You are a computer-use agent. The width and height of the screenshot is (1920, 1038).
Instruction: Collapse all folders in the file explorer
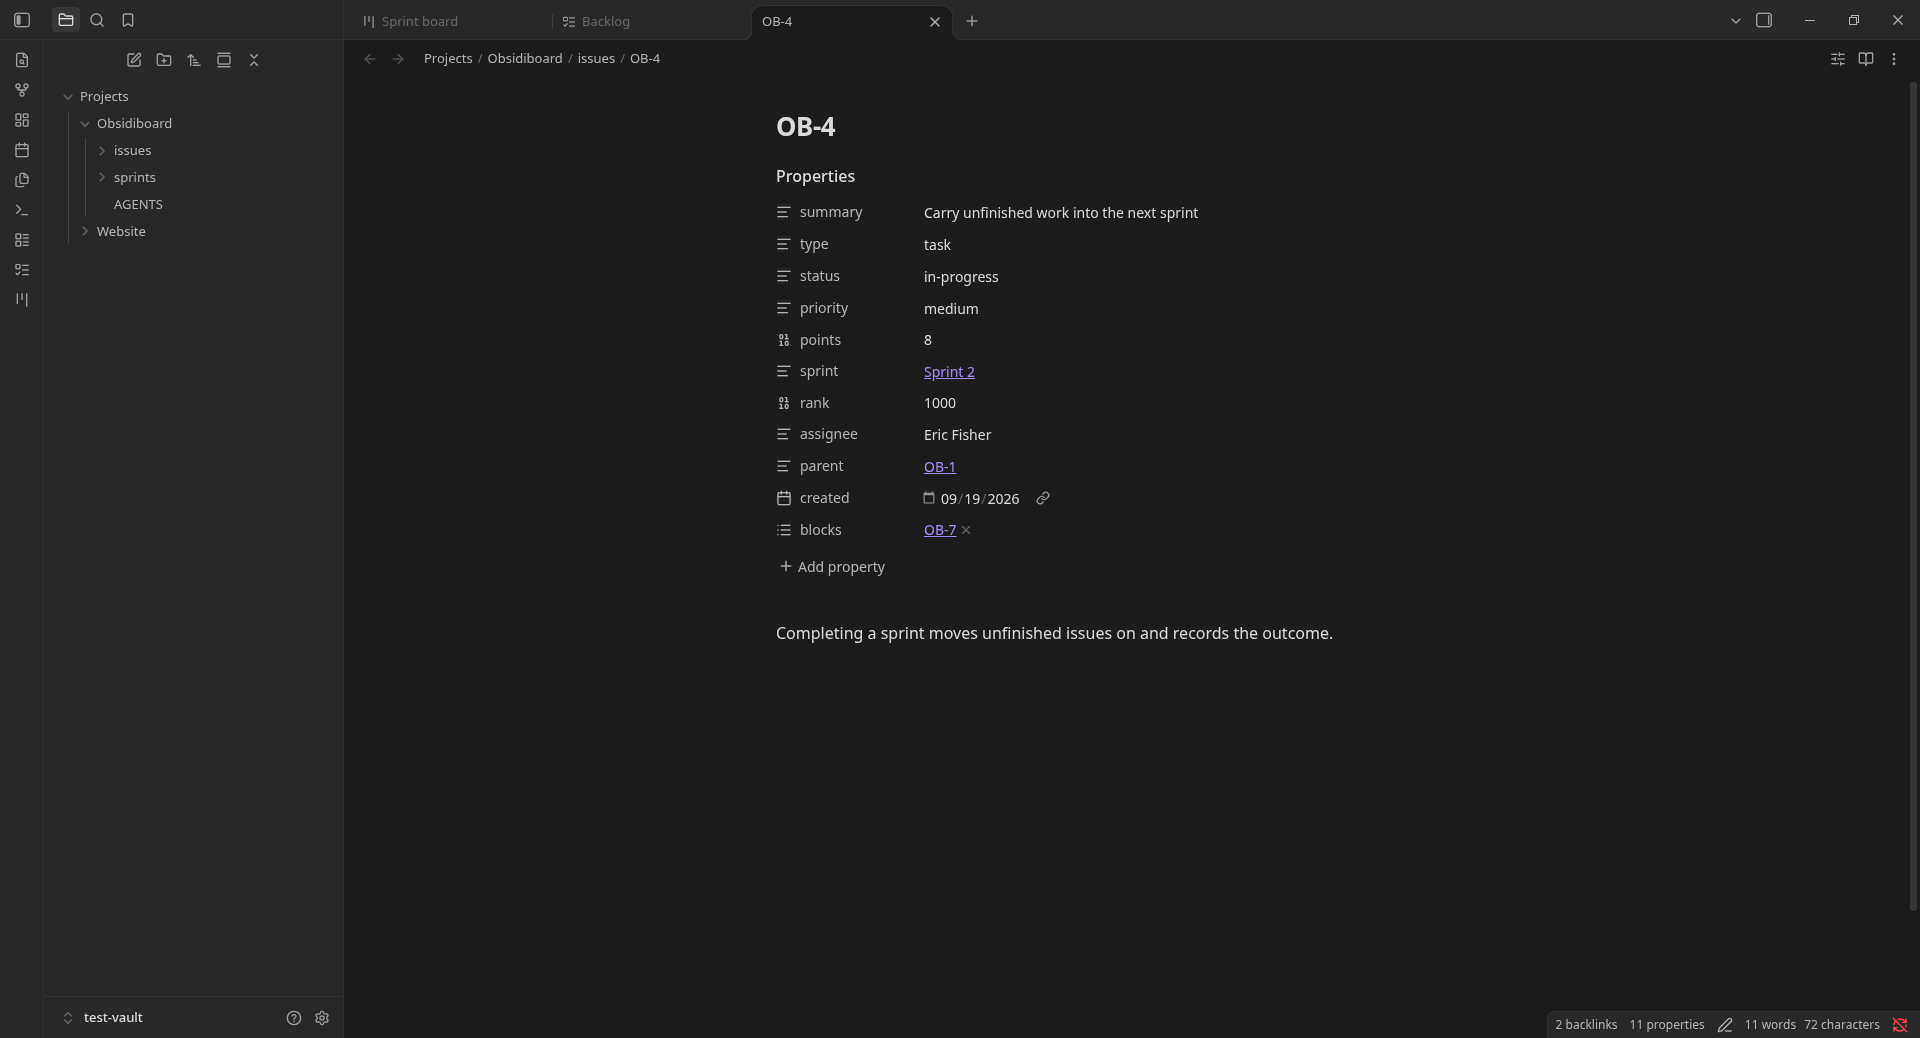254,60
